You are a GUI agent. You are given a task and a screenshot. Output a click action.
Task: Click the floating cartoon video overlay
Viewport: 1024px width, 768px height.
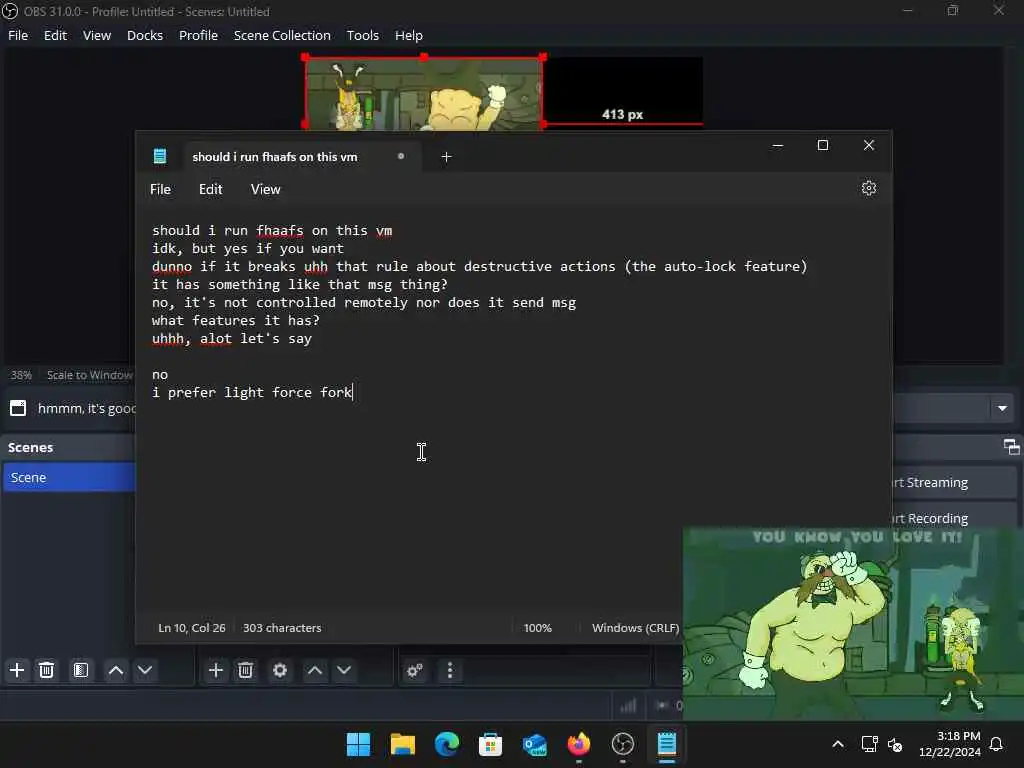coord(853,624)
